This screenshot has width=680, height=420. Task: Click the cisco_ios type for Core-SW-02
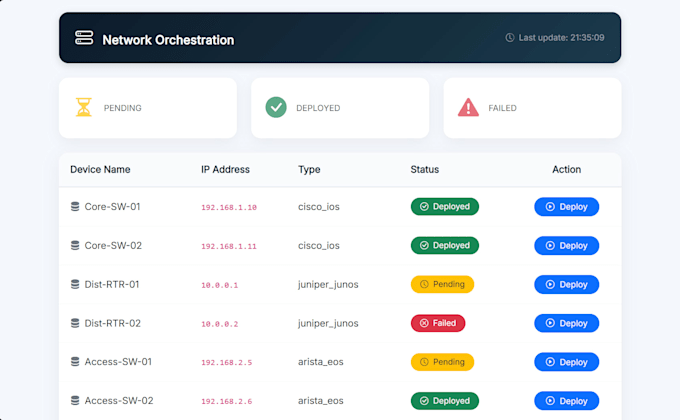coord(319,246)
